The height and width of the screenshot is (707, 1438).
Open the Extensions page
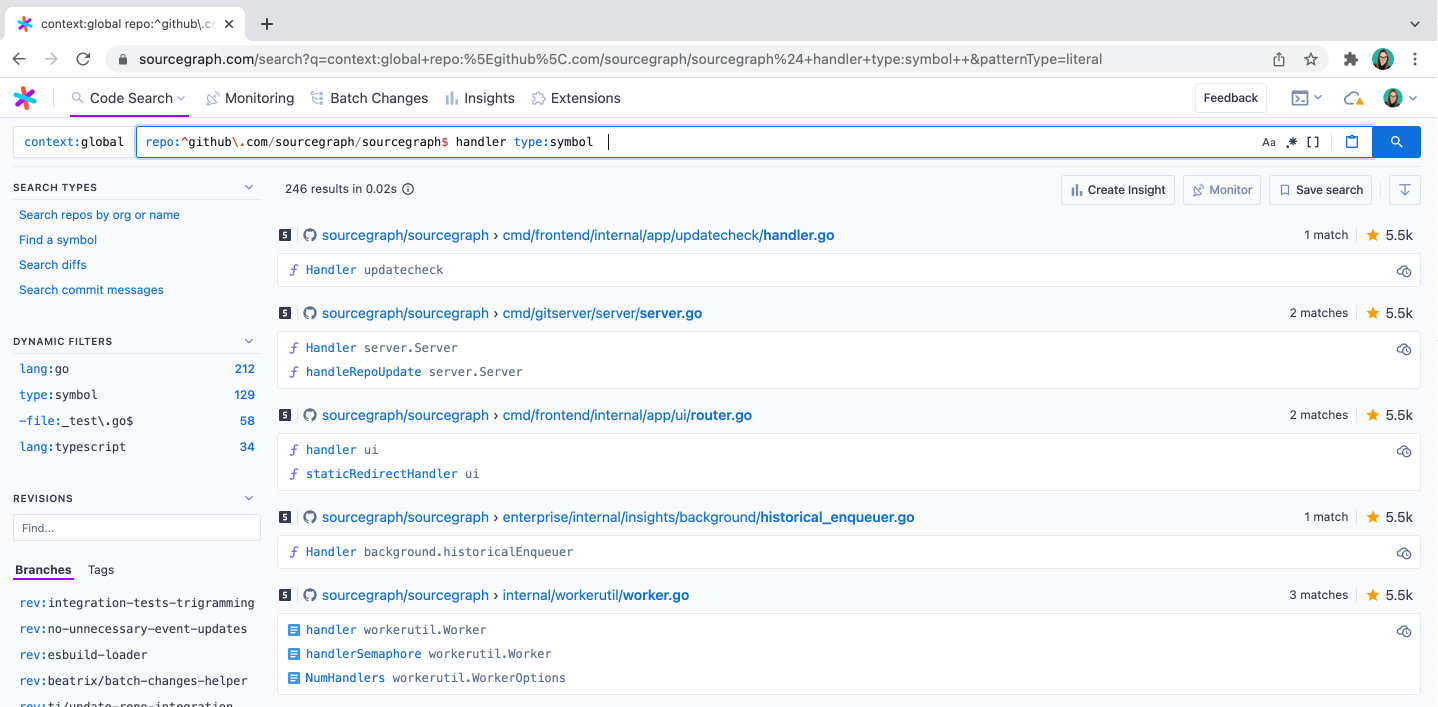[576, 98]
